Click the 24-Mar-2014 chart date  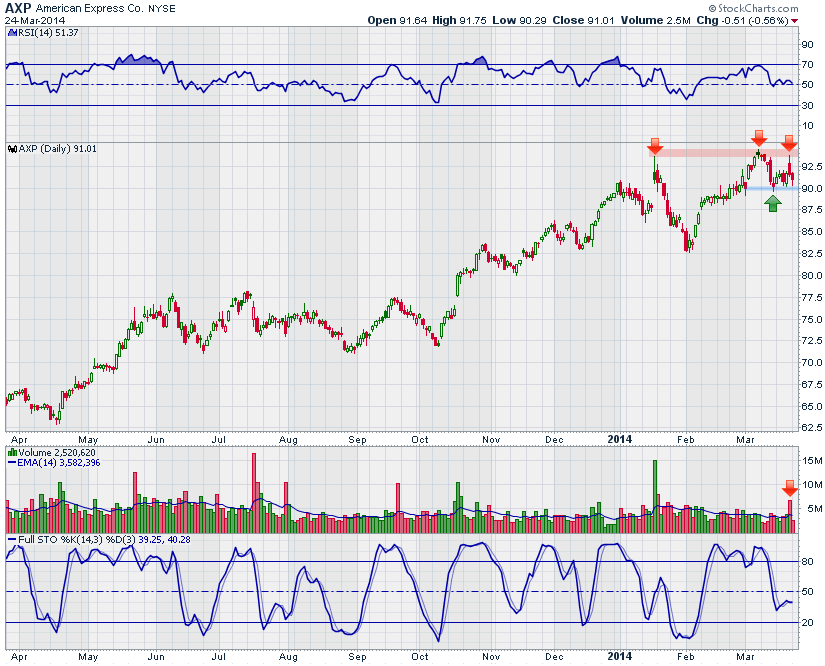click(x=35, y=21)
